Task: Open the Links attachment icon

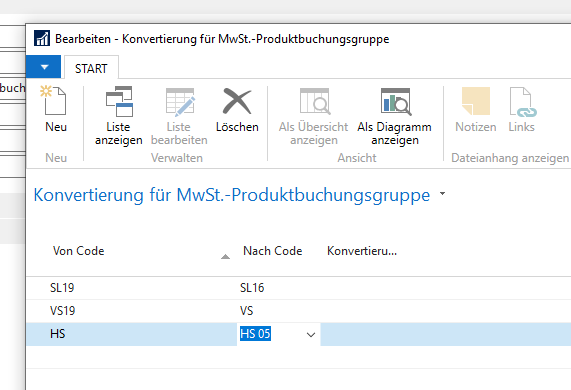Action: [x=523, y=102]
